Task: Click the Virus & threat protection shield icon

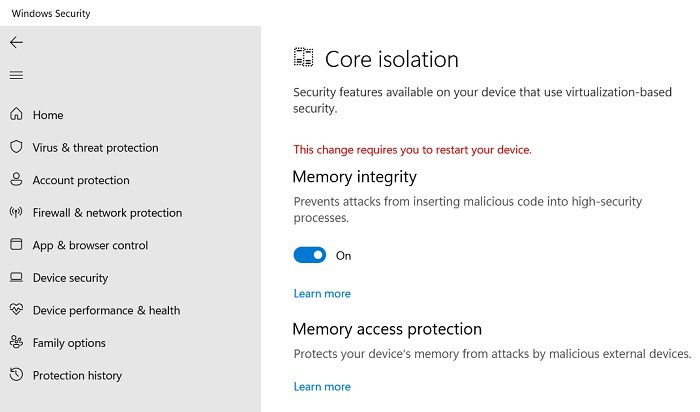Action: [x=16, y=147]
